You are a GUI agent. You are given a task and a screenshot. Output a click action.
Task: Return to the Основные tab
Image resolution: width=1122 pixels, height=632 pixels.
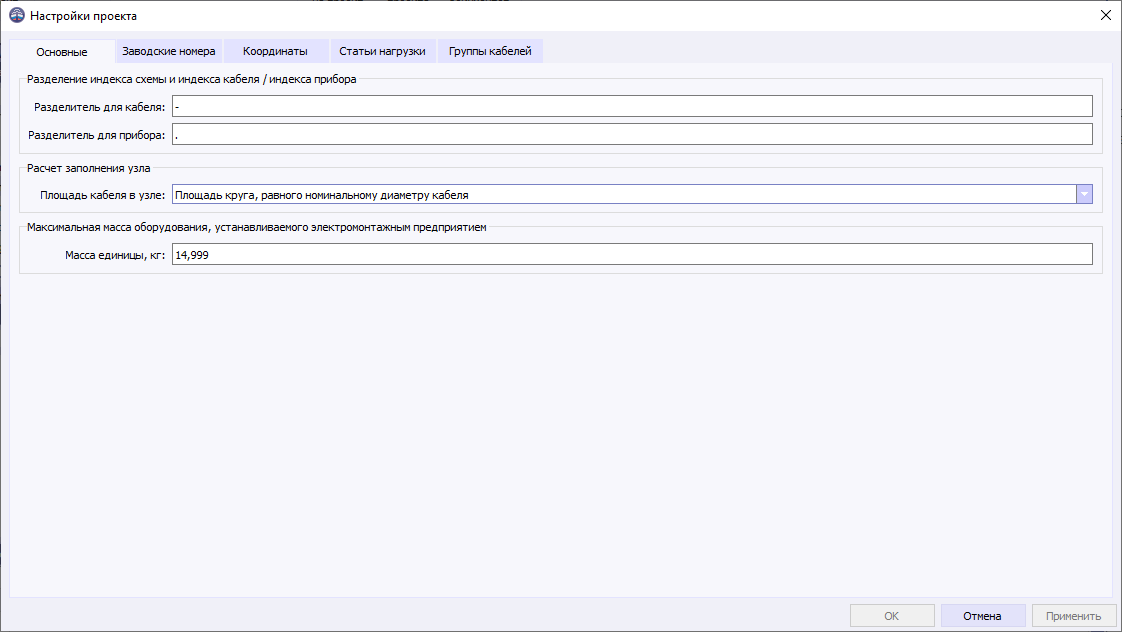point(65,50)
